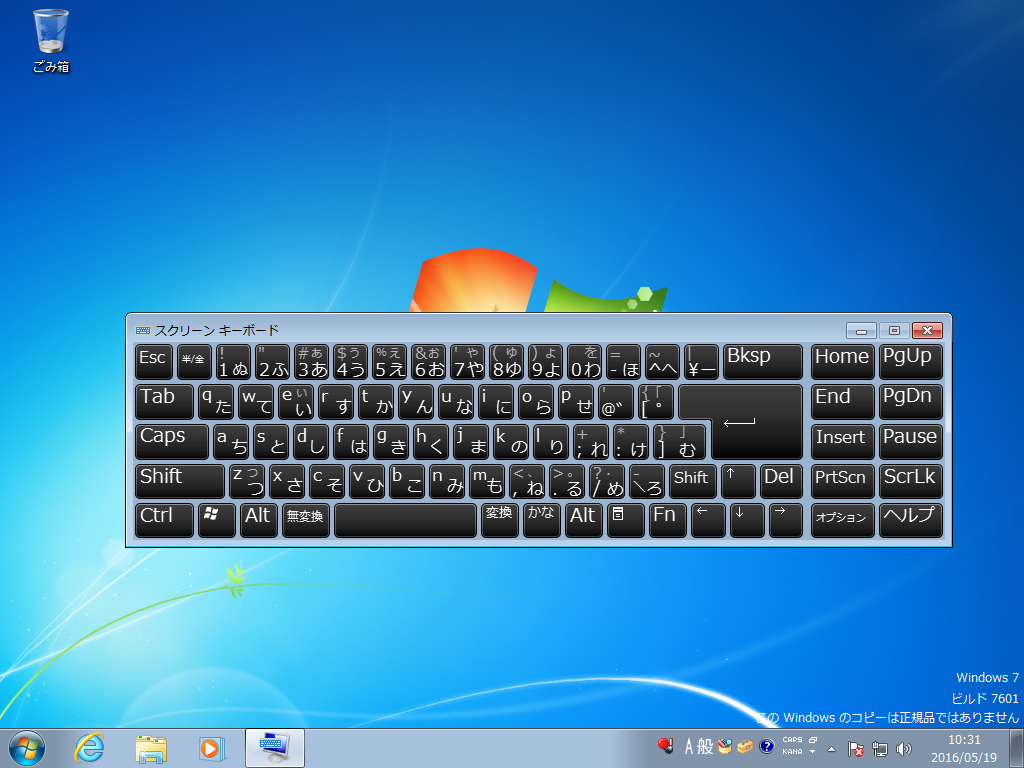The width and height of the screenshot is (1024, 768).
Task: Click the context menu key icon
Action: [626, 520]
